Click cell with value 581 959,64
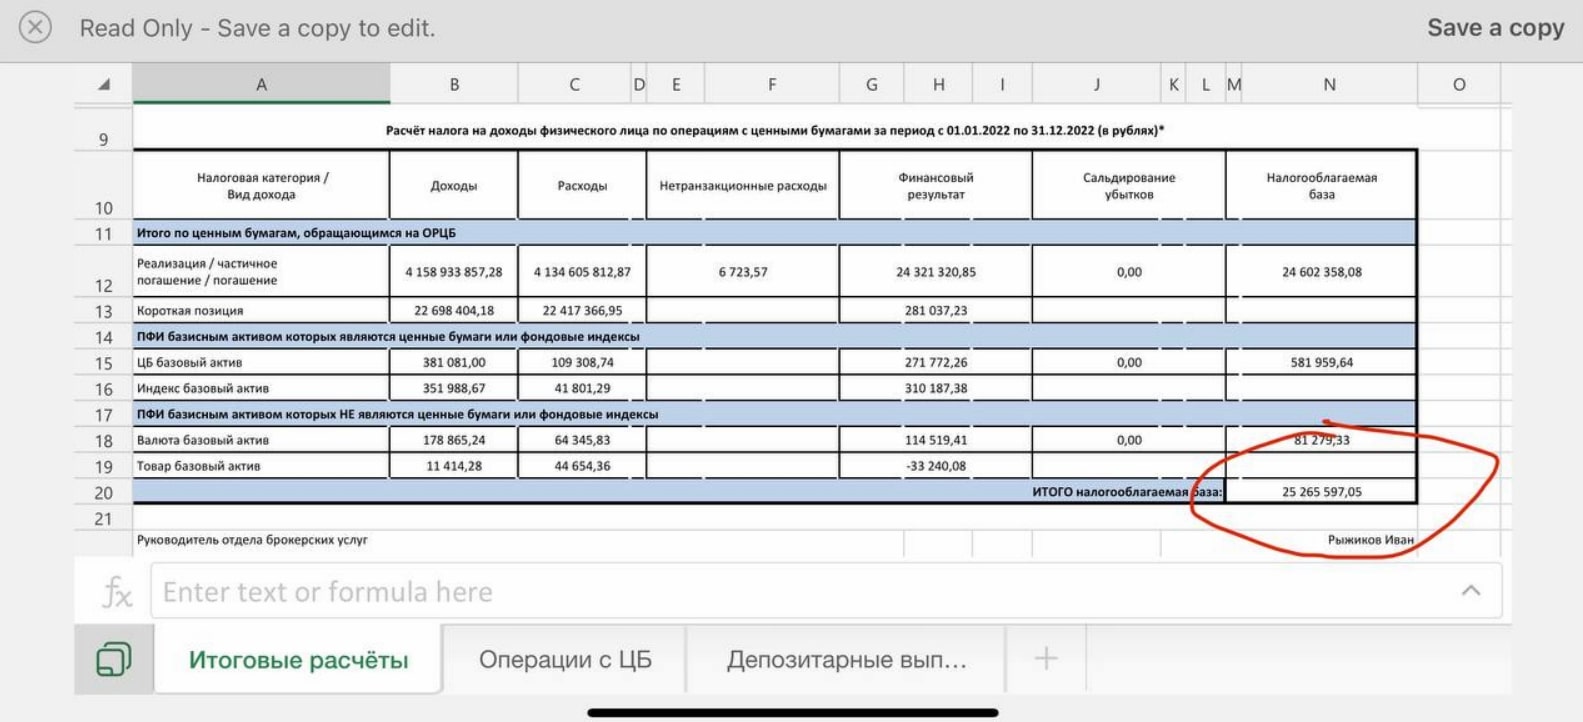The width and height of the screenshot is (1583, 722). point(1321,363)
